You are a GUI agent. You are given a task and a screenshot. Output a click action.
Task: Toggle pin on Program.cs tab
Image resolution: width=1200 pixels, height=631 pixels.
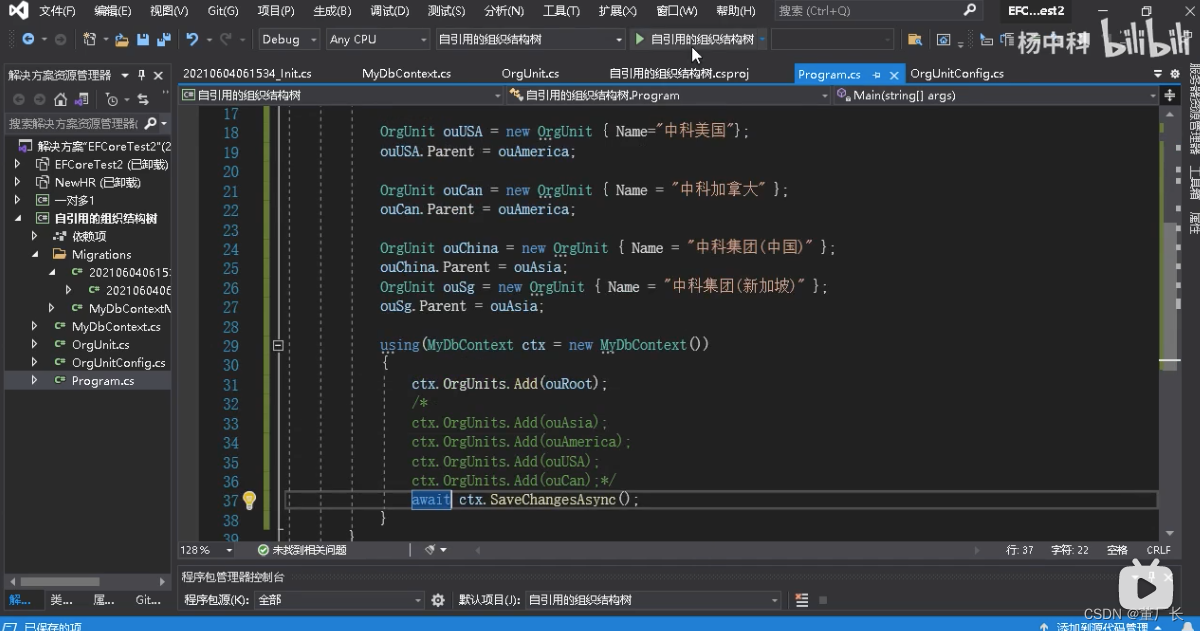coord(876,75)
